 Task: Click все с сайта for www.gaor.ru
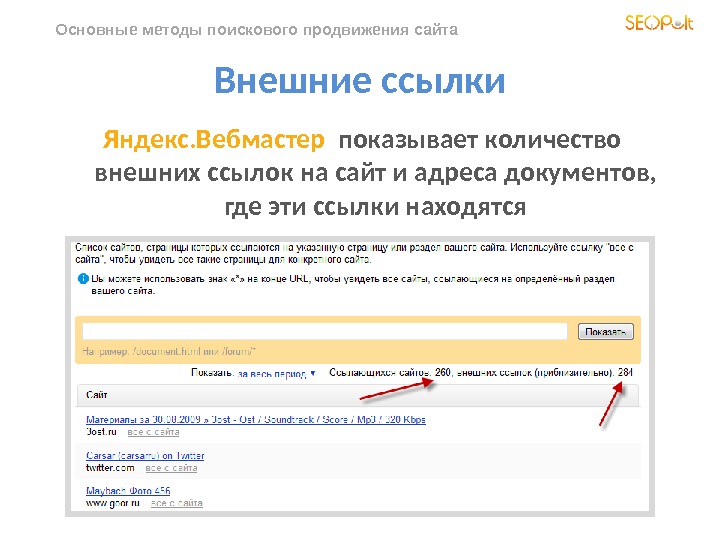tap(176, 503)
